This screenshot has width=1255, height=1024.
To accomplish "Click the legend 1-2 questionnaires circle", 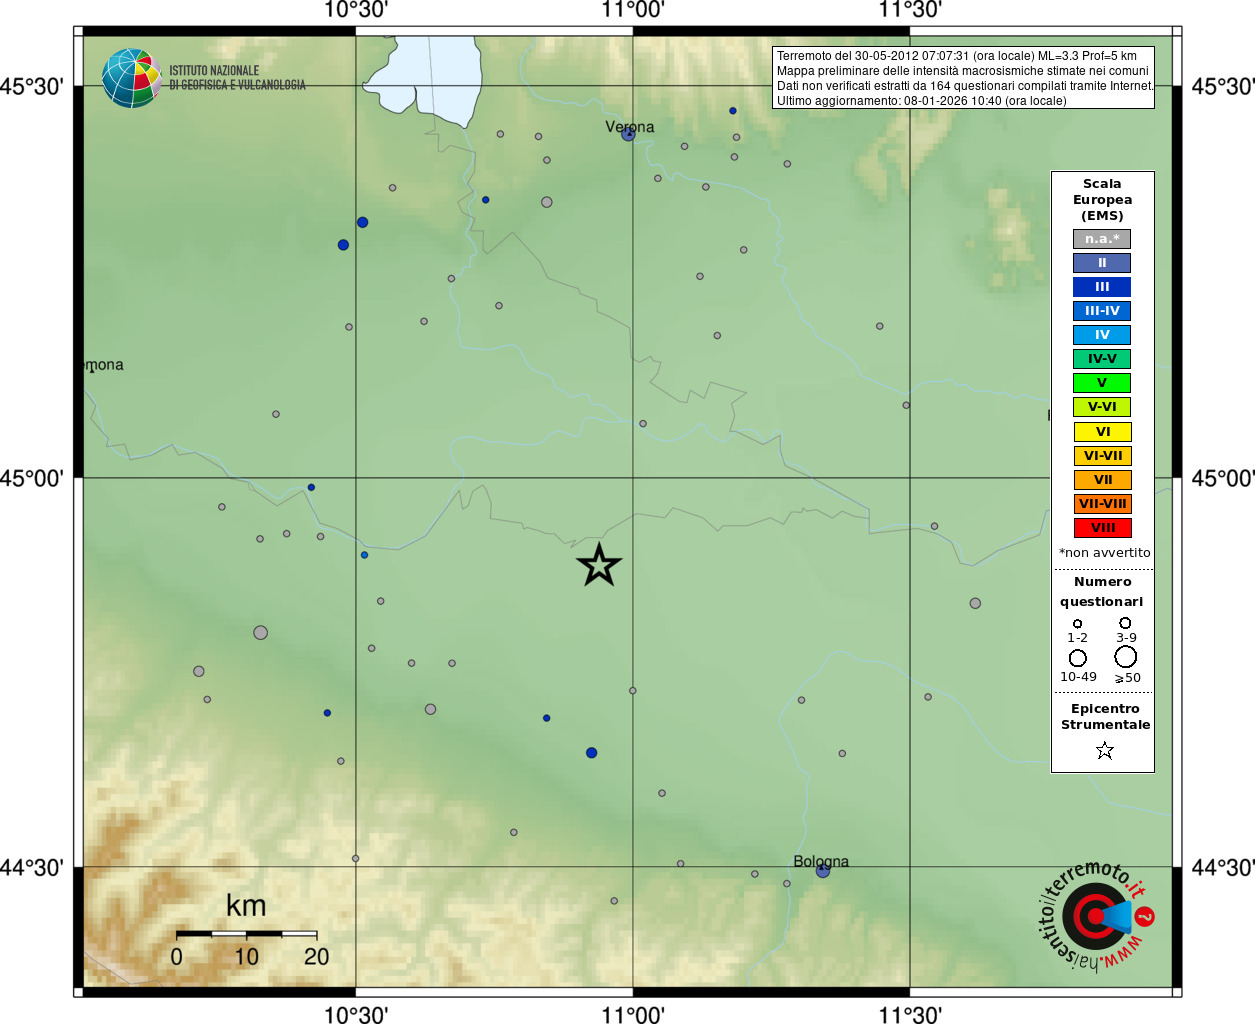I will (x=1077, y=624).
